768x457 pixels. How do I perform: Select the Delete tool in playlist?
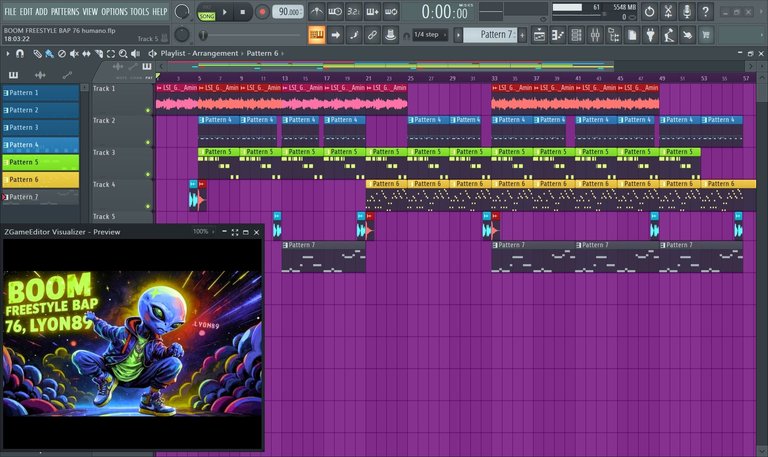click(62, 53)
